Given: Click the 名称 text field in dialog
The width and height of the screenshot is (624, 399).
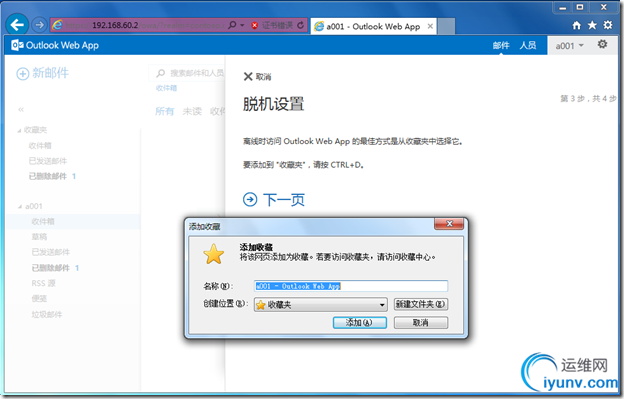Looking at the screenshot, I should pos(351,286).
